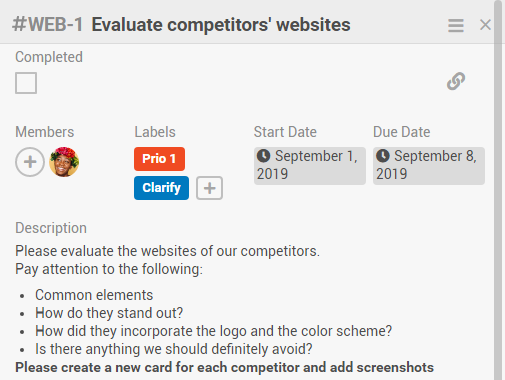
Task: Click the member avatar with flower crown
Action: [x=64, y=162]
